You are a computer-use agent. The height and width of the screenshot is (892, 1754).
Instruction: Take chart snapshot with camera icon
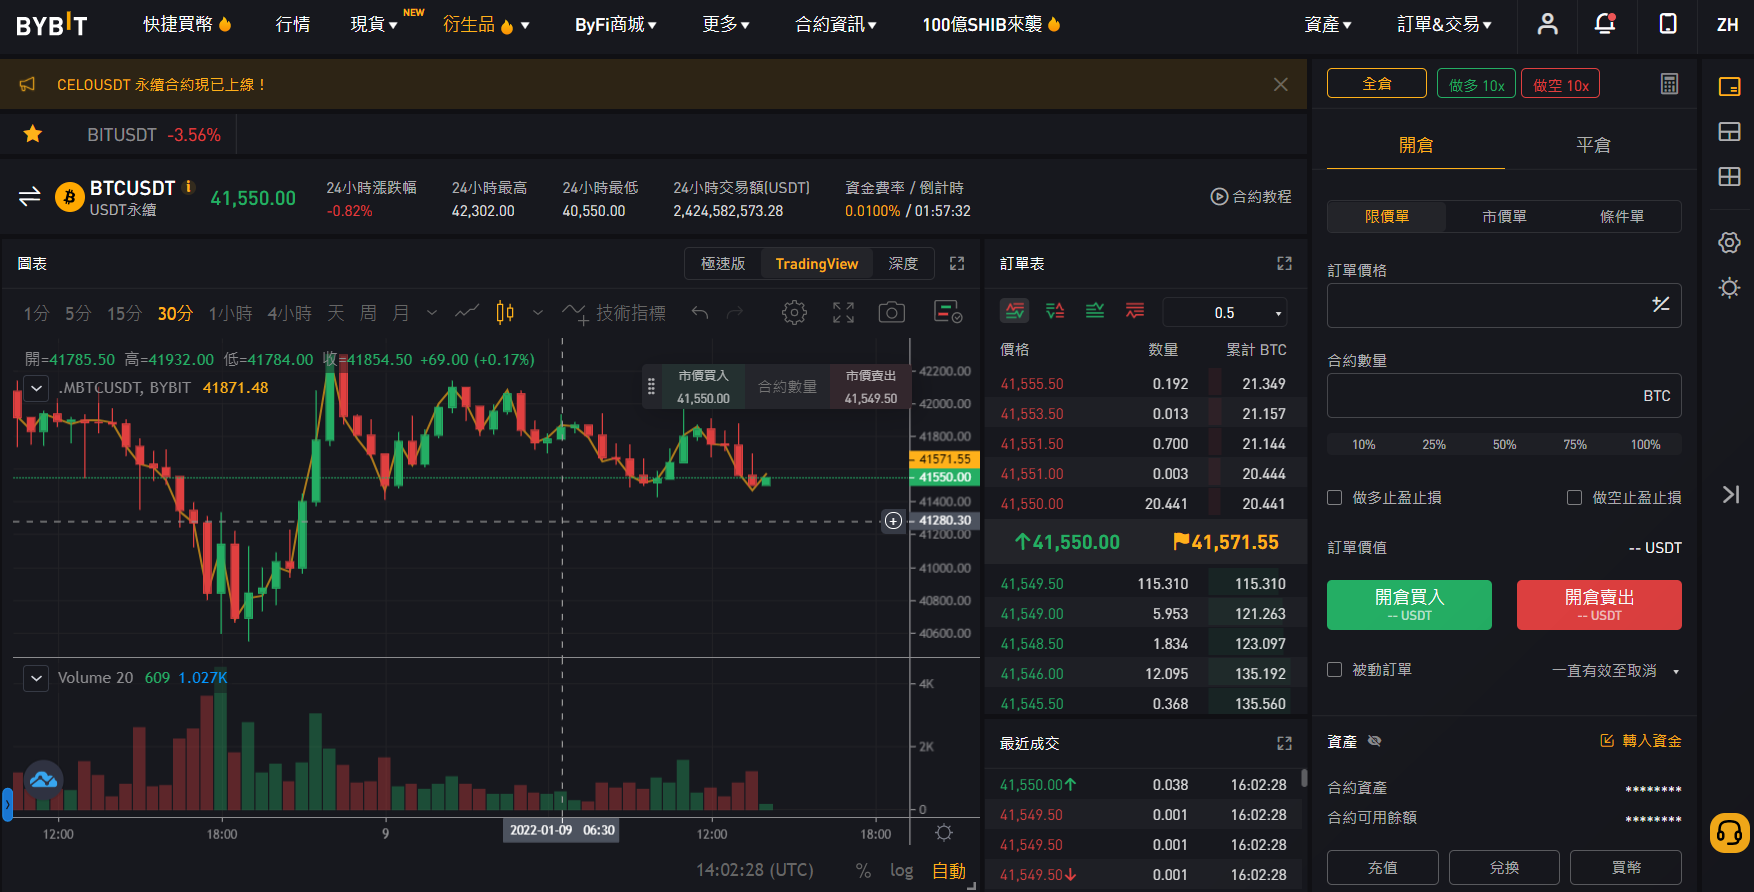891,313
